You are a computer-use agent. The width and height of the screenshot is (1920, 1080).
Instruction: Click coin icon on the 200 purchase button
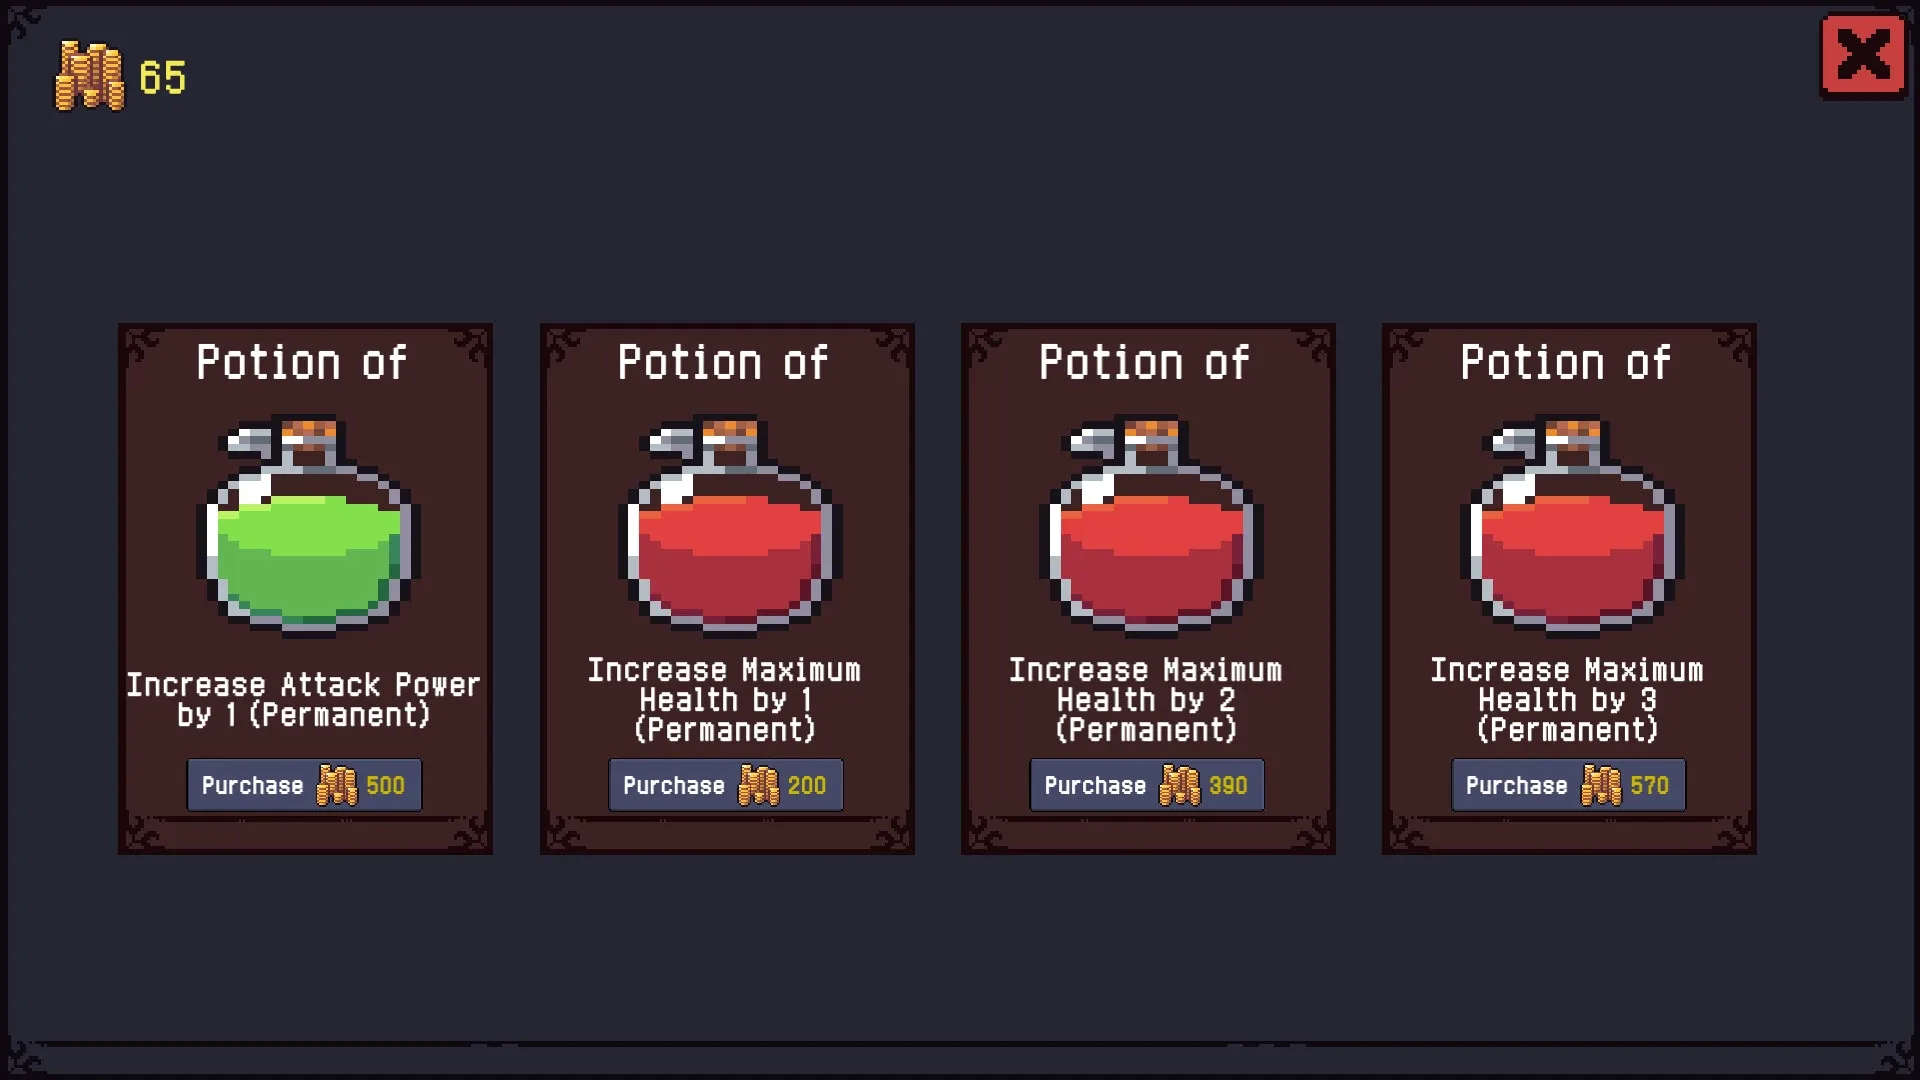(x=758, y=785)
